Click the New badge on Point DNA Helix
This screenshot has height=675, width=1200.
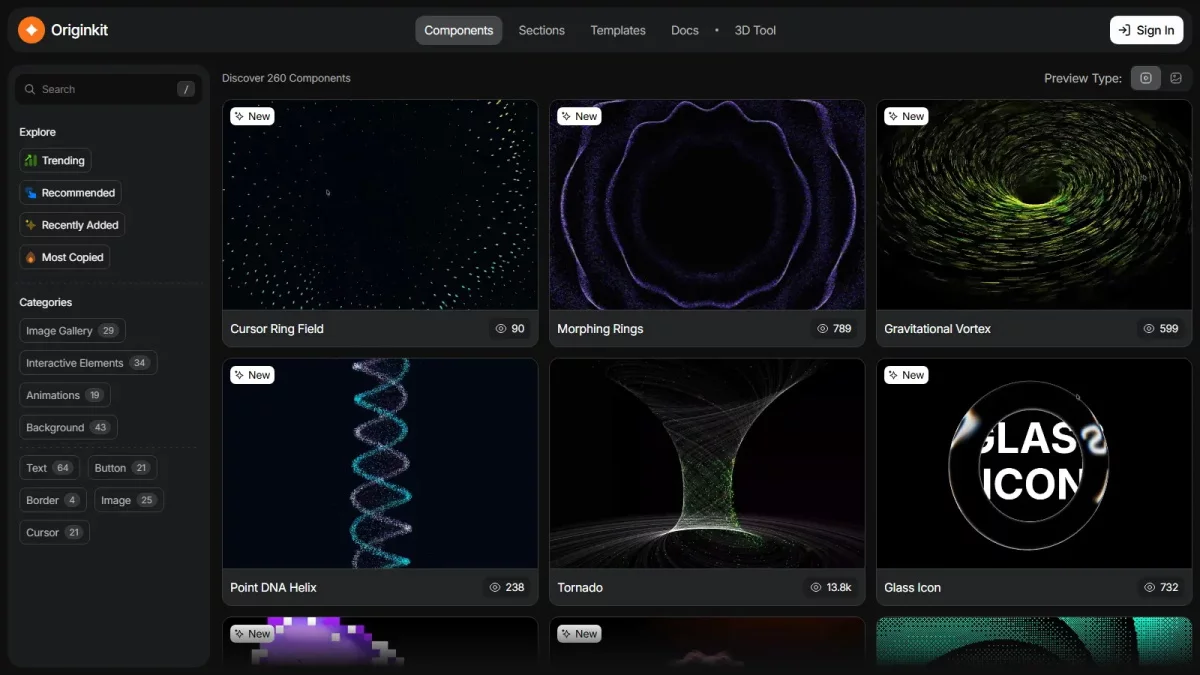252,375
